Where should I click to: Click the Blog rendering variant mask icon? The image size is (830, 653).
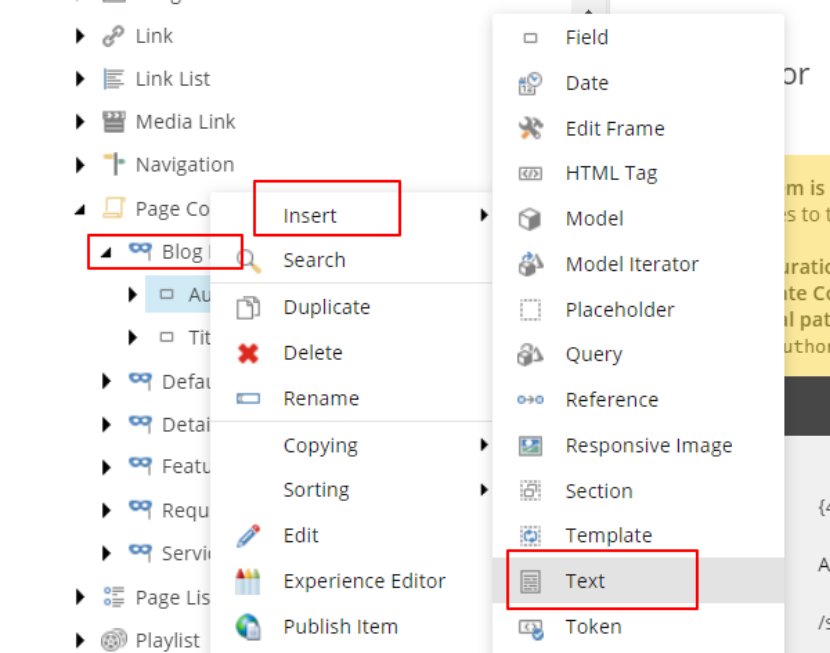click(x=140, y=250)
